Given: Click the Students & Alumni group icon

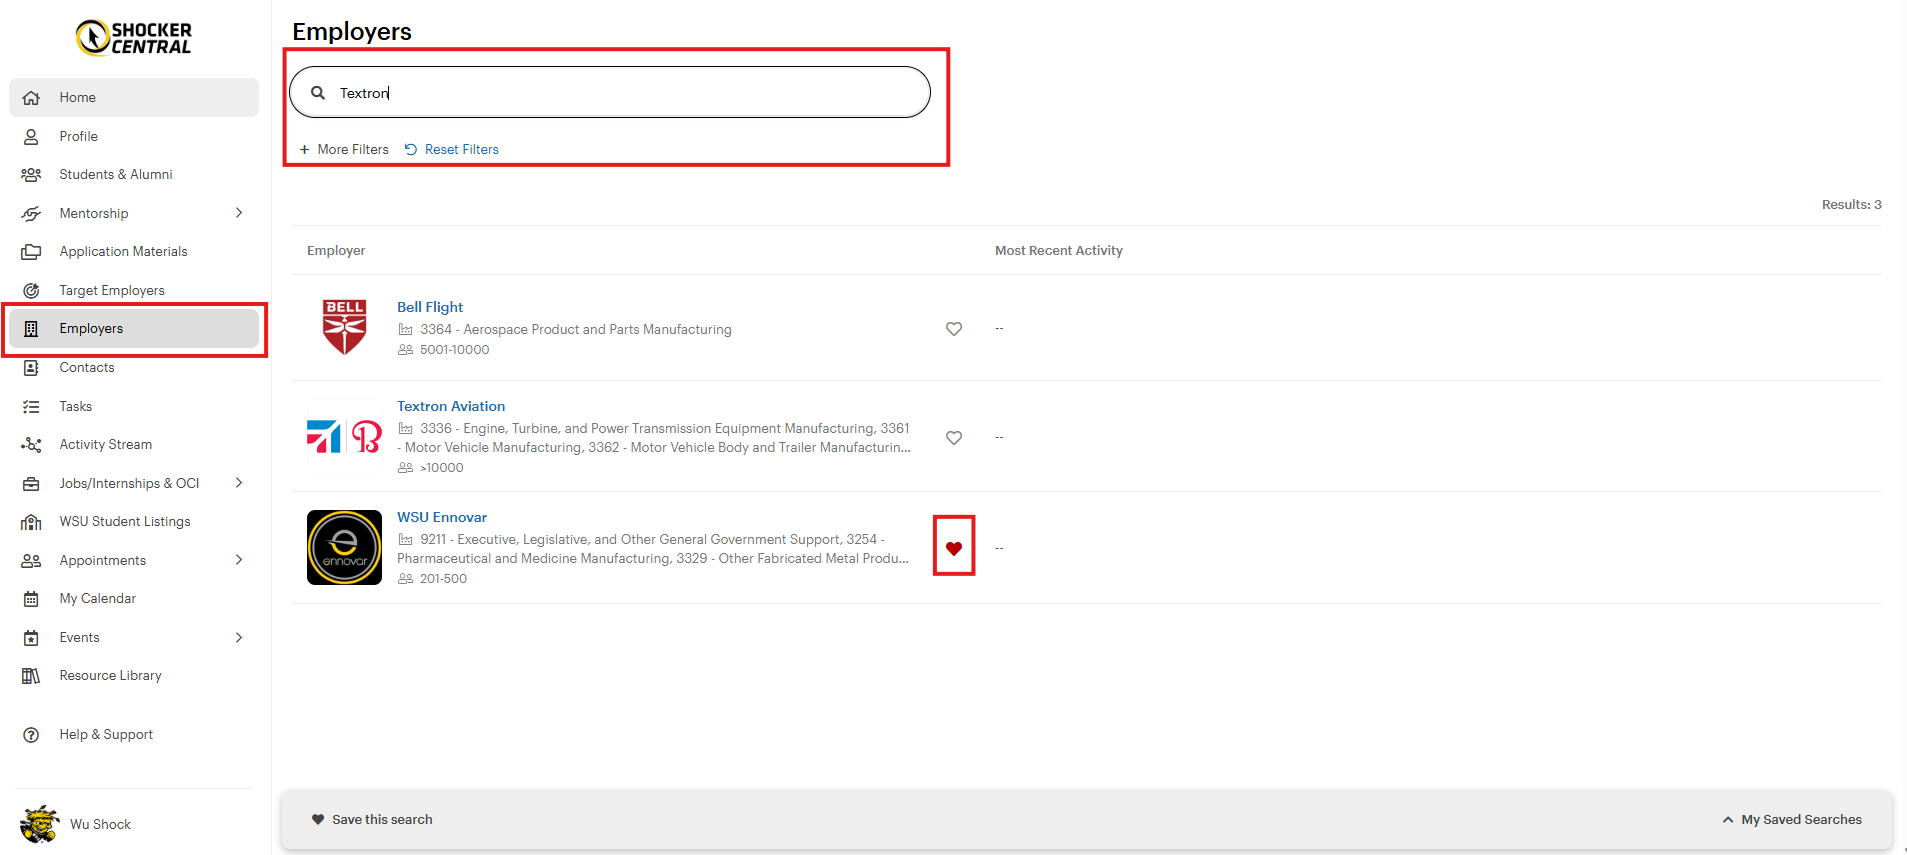Looking at the screenshot, I should click(31, 175).
